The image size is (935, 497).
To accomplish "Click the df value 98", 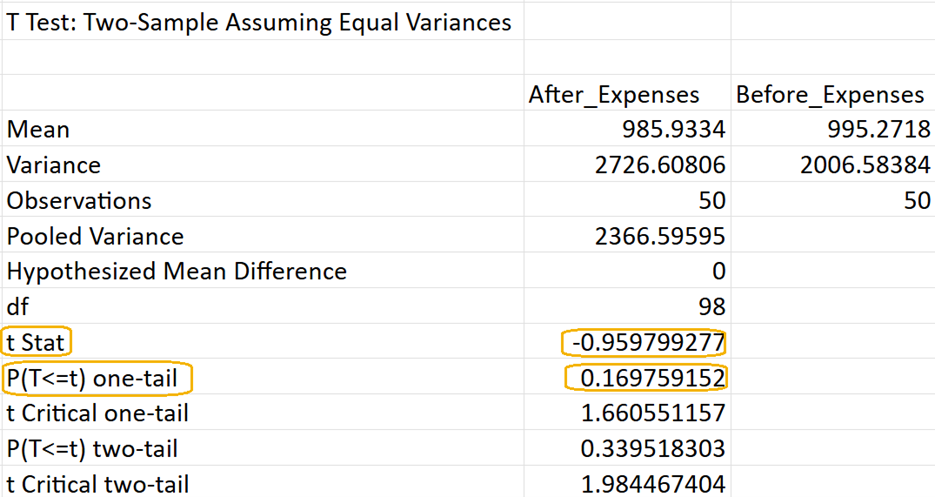I will pyautogui.click(x=711, y=307).
